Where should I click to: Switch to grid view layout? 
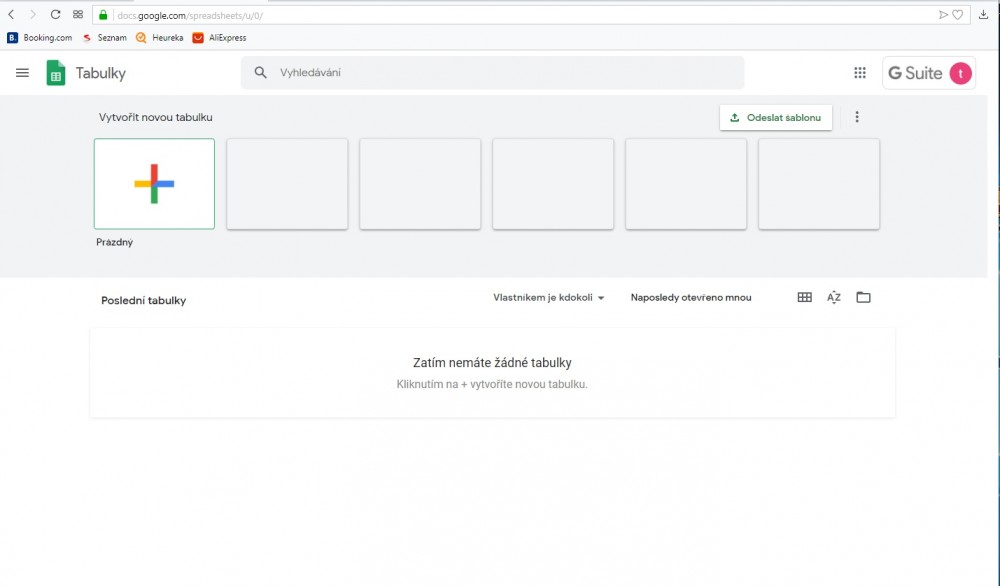coord(804,297)
